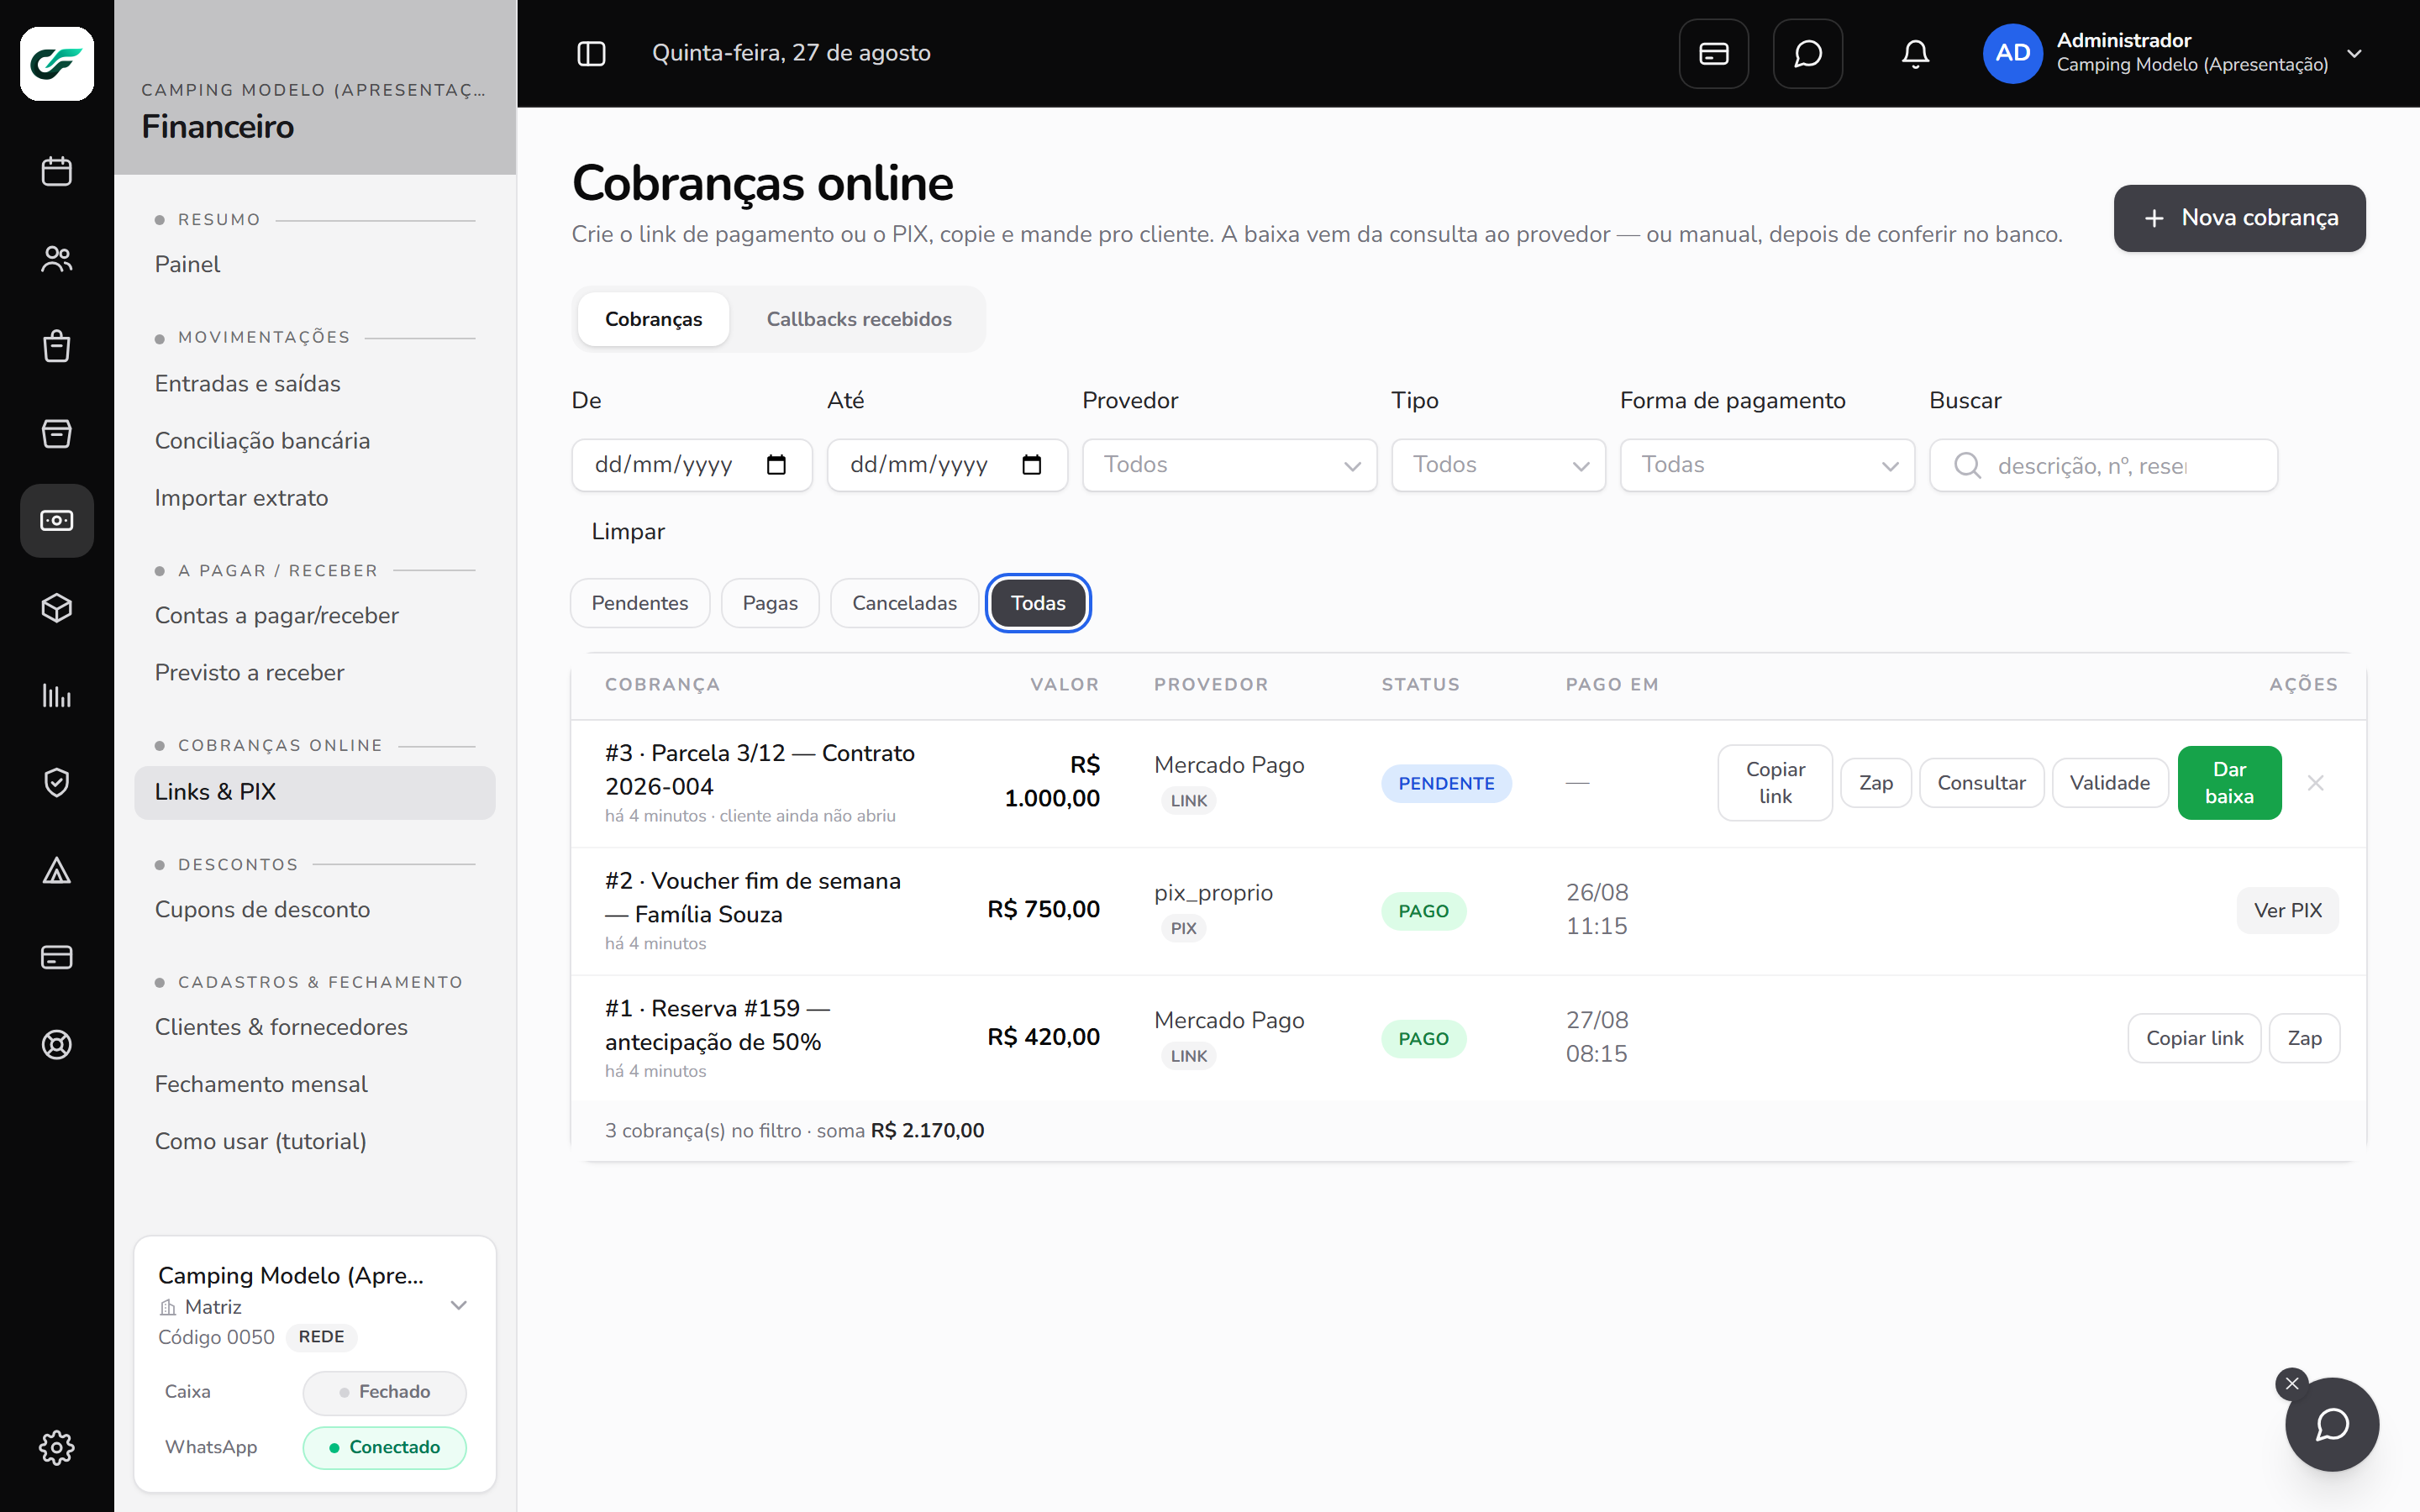Viewport: 2420px width, 1512px height.
Task: Open the calendar icon in the left rail
Action: (x=57, y=171)
